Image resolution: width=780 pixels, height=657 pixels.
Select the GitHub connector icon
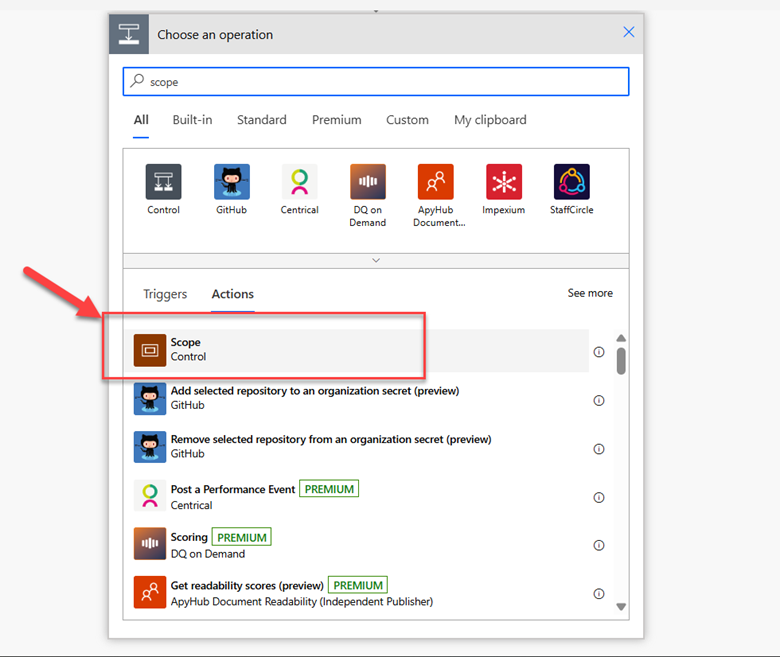[x=231, y=182]
